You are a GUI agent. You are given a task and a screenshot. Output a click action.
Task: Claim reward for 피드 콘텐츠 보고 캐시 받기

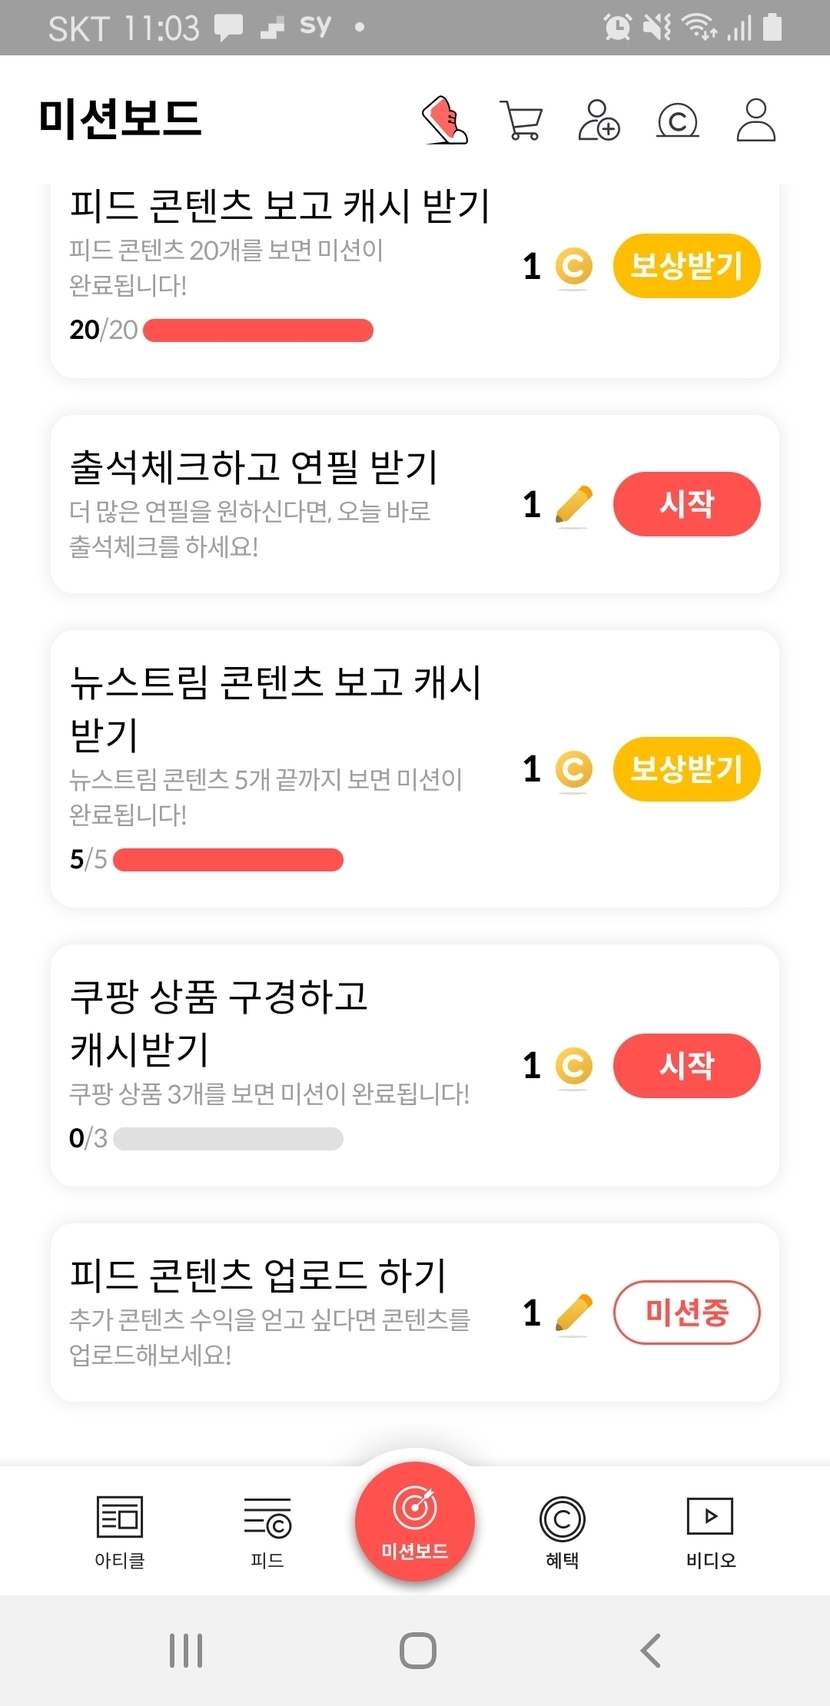pos(686,266)
